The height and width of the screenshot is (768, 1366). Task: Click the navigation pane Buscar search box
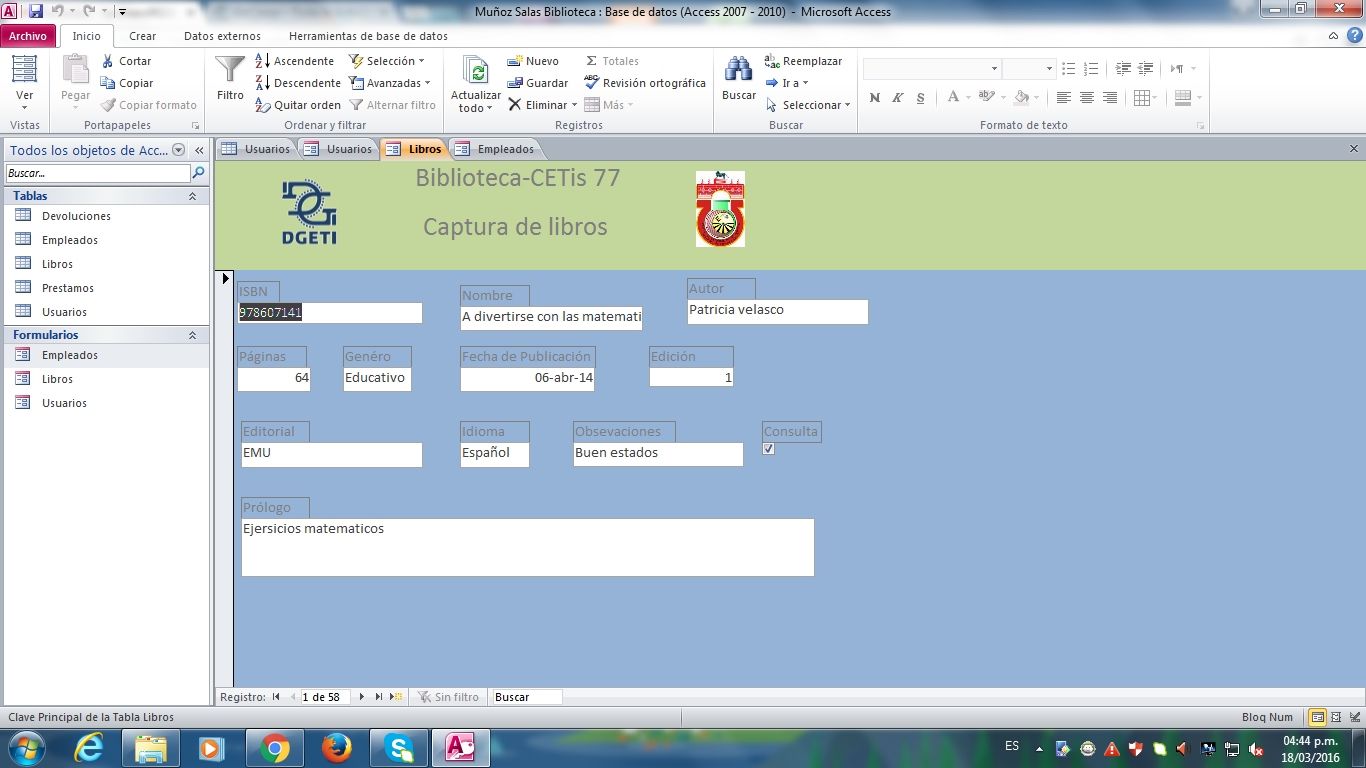[97, 173]
